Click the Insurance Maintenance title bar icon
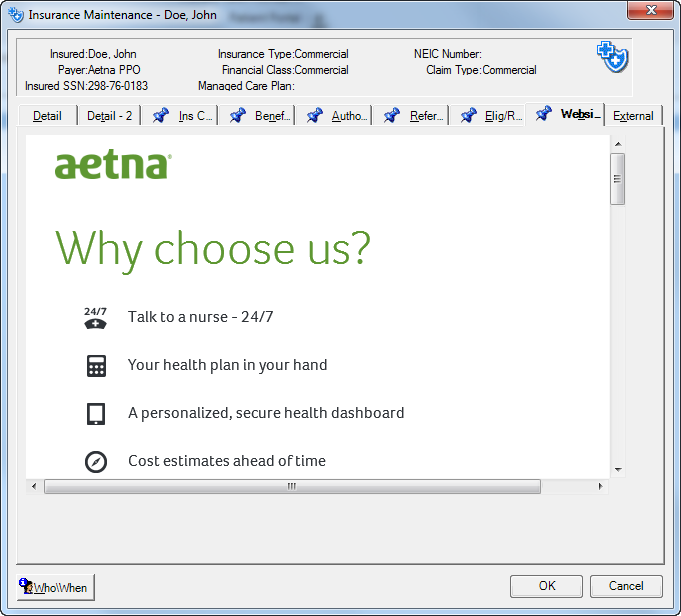 coord(15,15)
